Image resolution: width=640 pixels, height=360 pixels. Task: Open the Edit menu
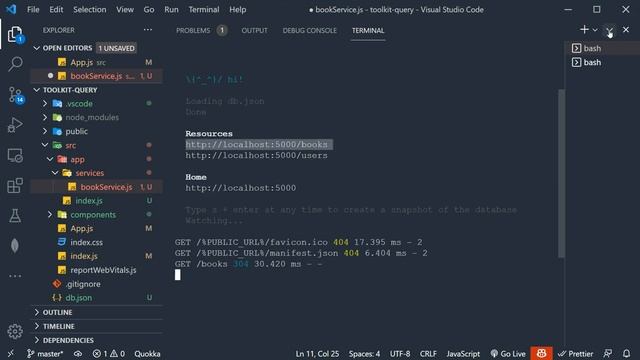tap(56, 9)
